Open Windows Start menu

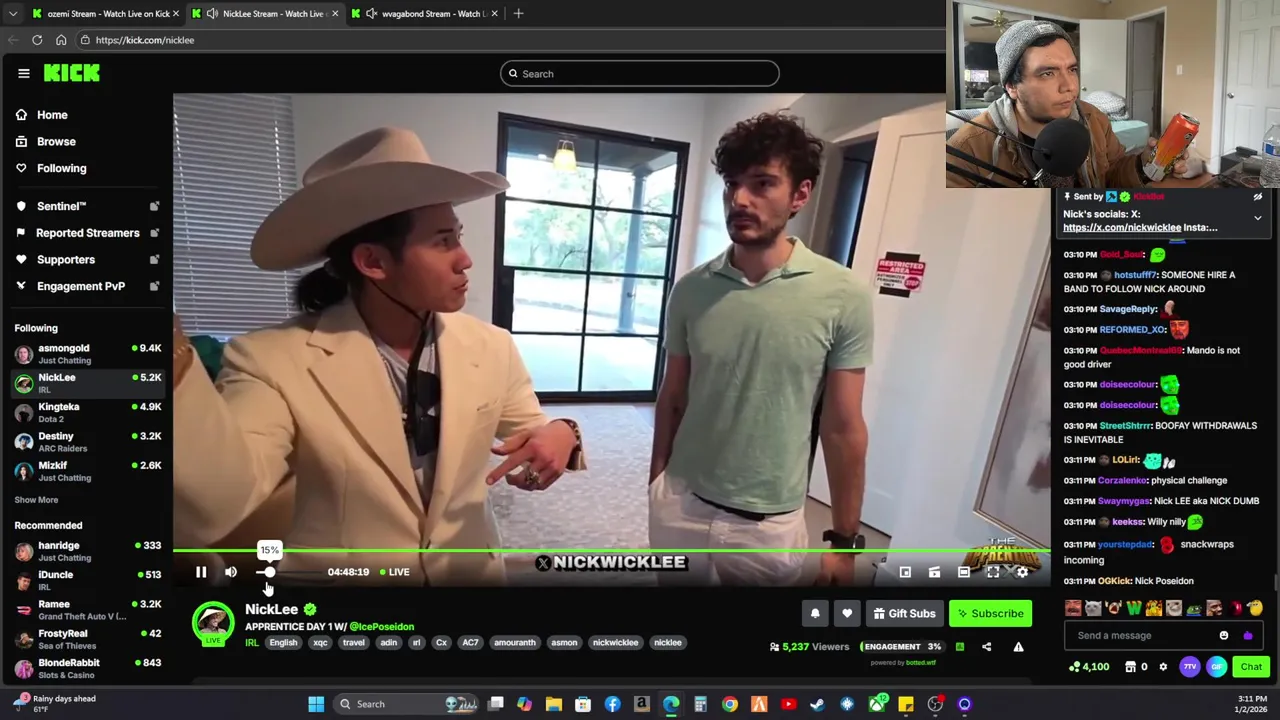[316, 704]
